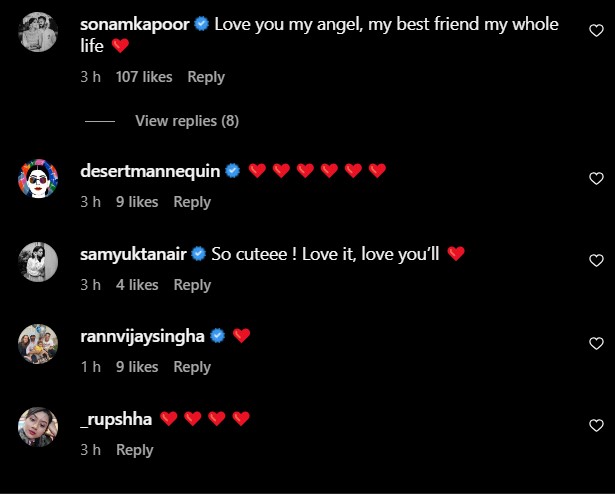Like desertmannequin's comment with heart icon
Viewport: 615px width, 494px height.
click(x=597, y=179)
